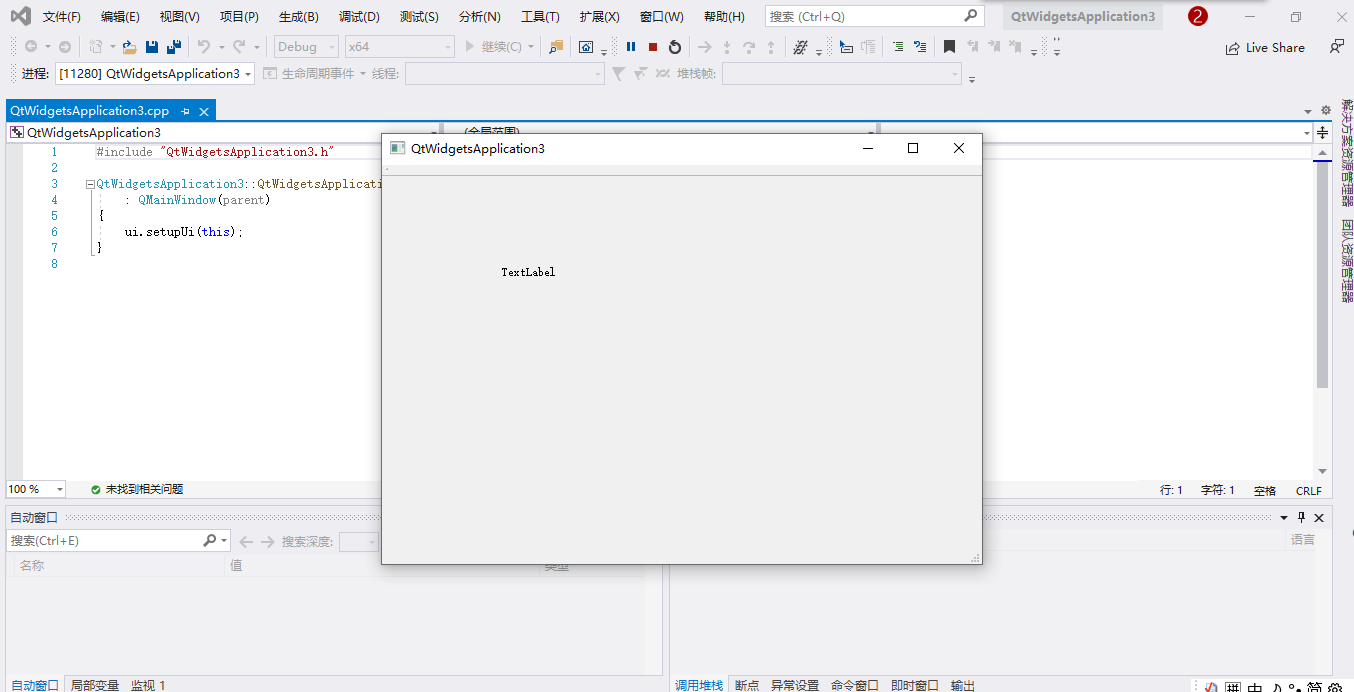Close the call stack panel
The image size is (1354, 692).
[x=1319, y=517]
